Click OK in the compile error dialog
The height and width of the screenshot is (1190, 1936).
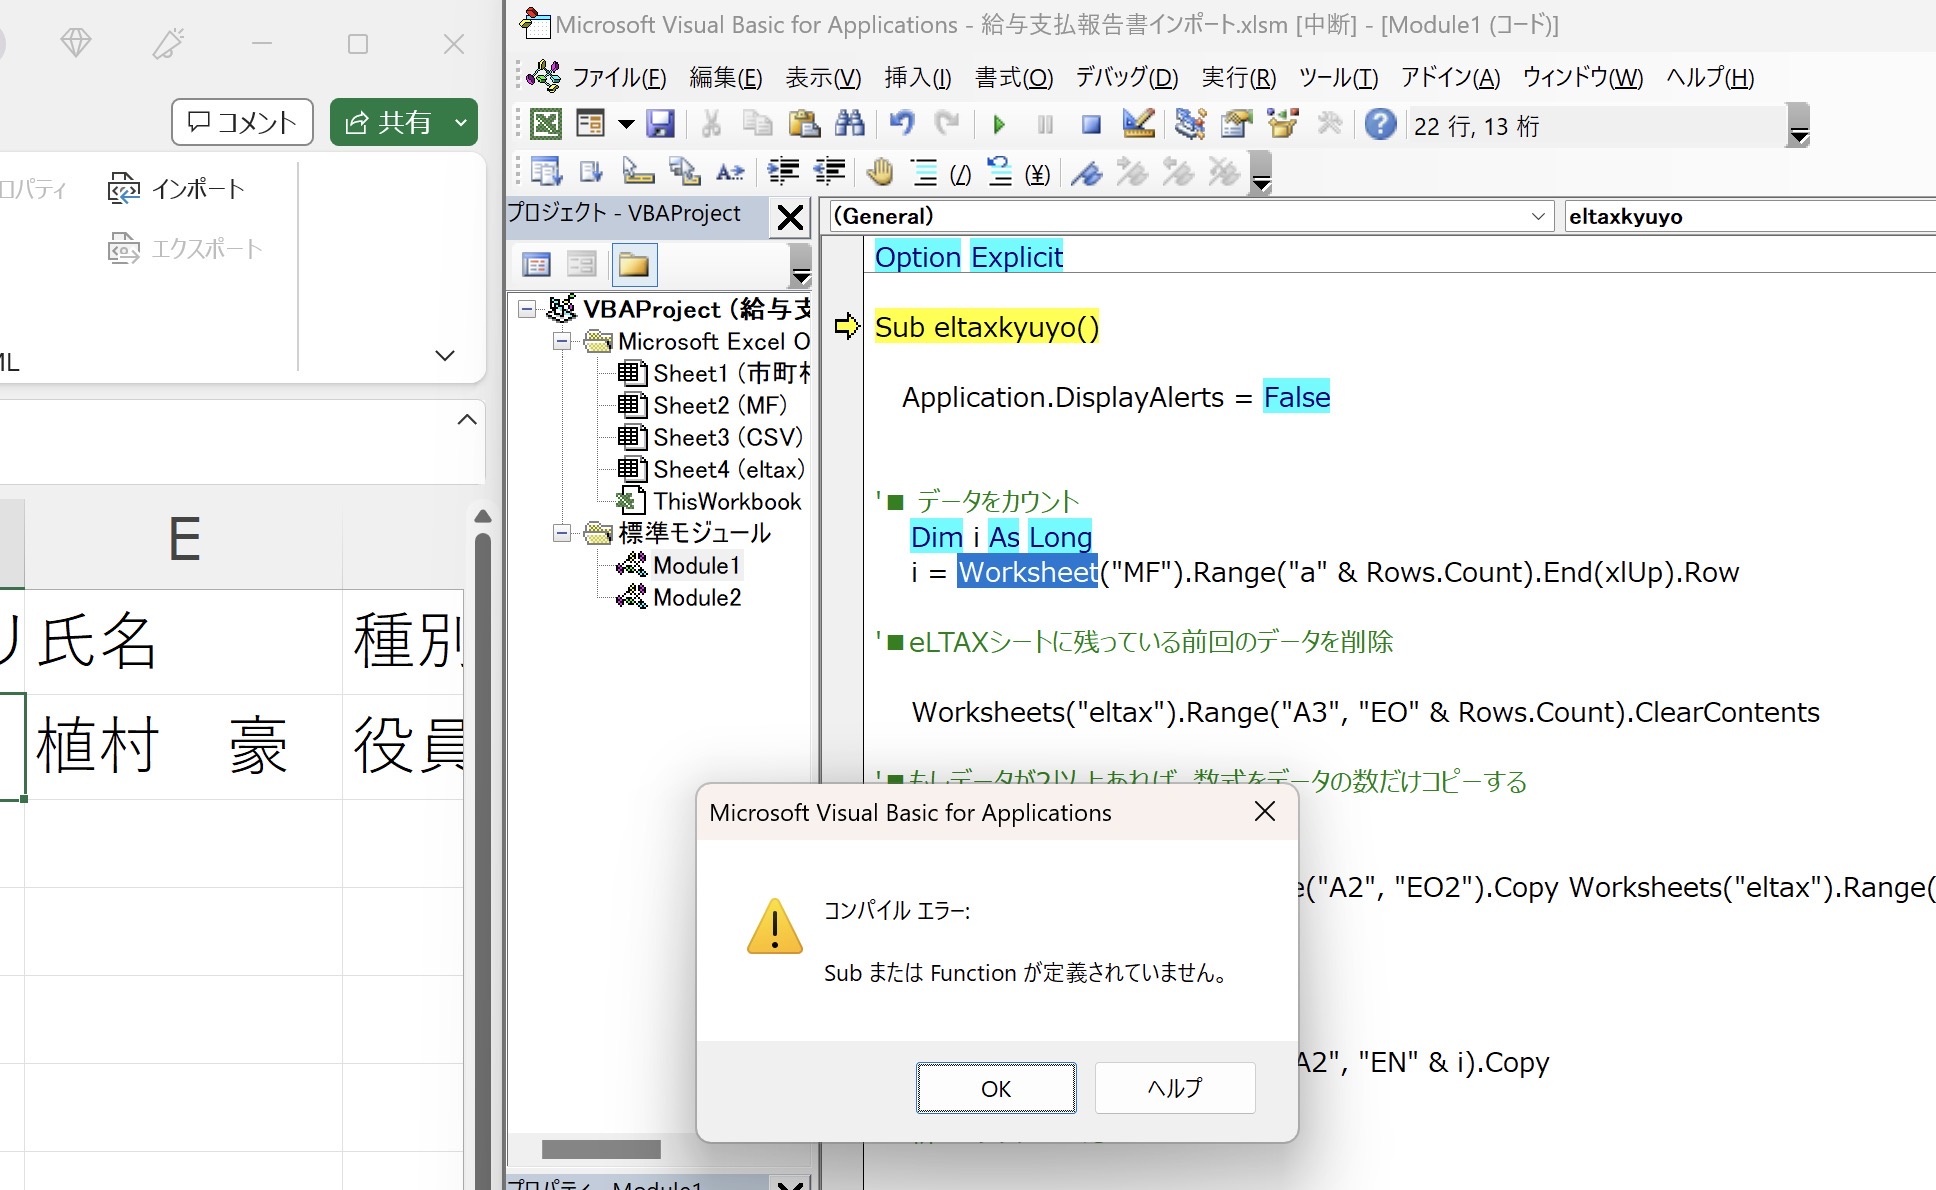pyautogui.click(x=996, y=1088)
